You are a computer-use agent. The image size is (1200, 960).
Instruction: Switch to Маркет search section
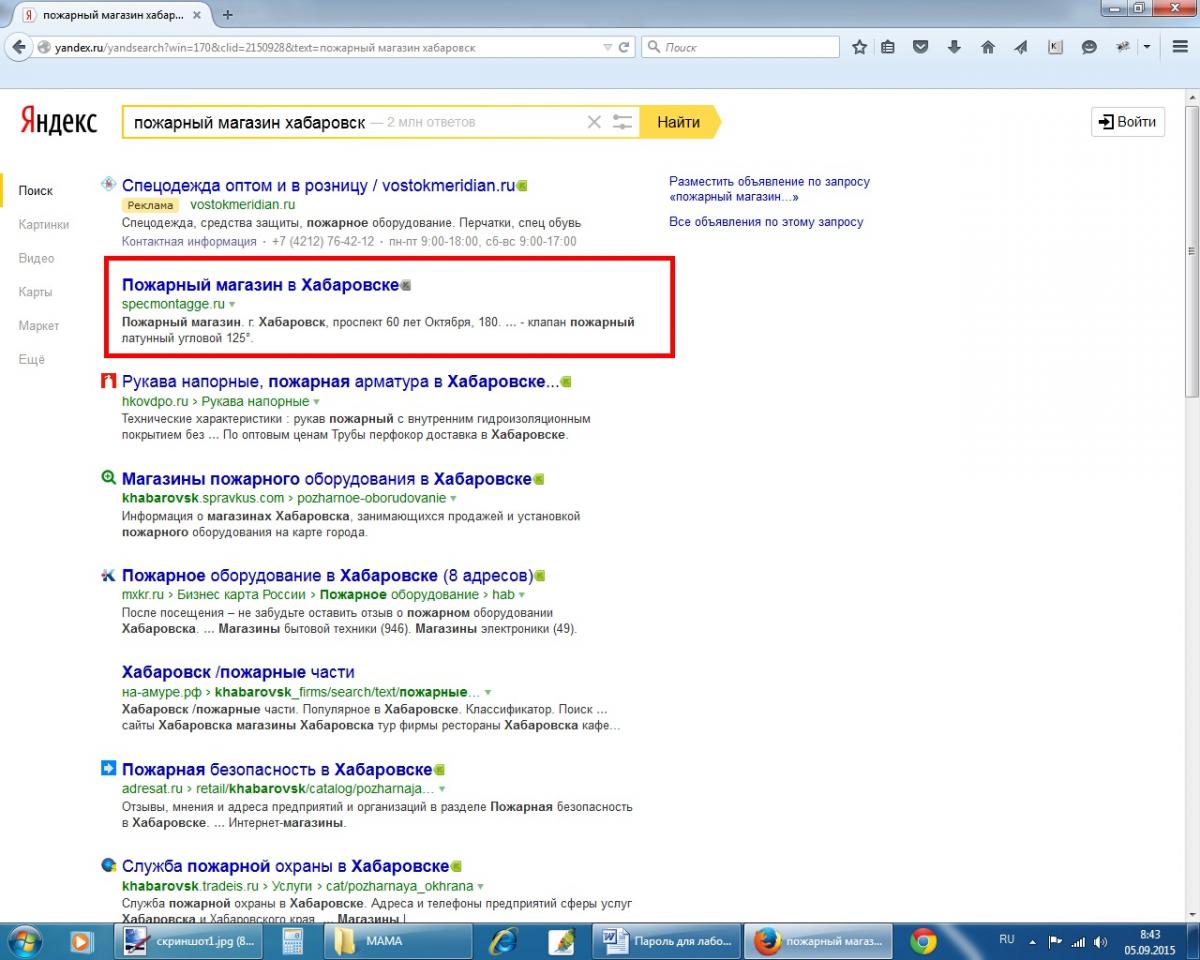tap(39, 326)
